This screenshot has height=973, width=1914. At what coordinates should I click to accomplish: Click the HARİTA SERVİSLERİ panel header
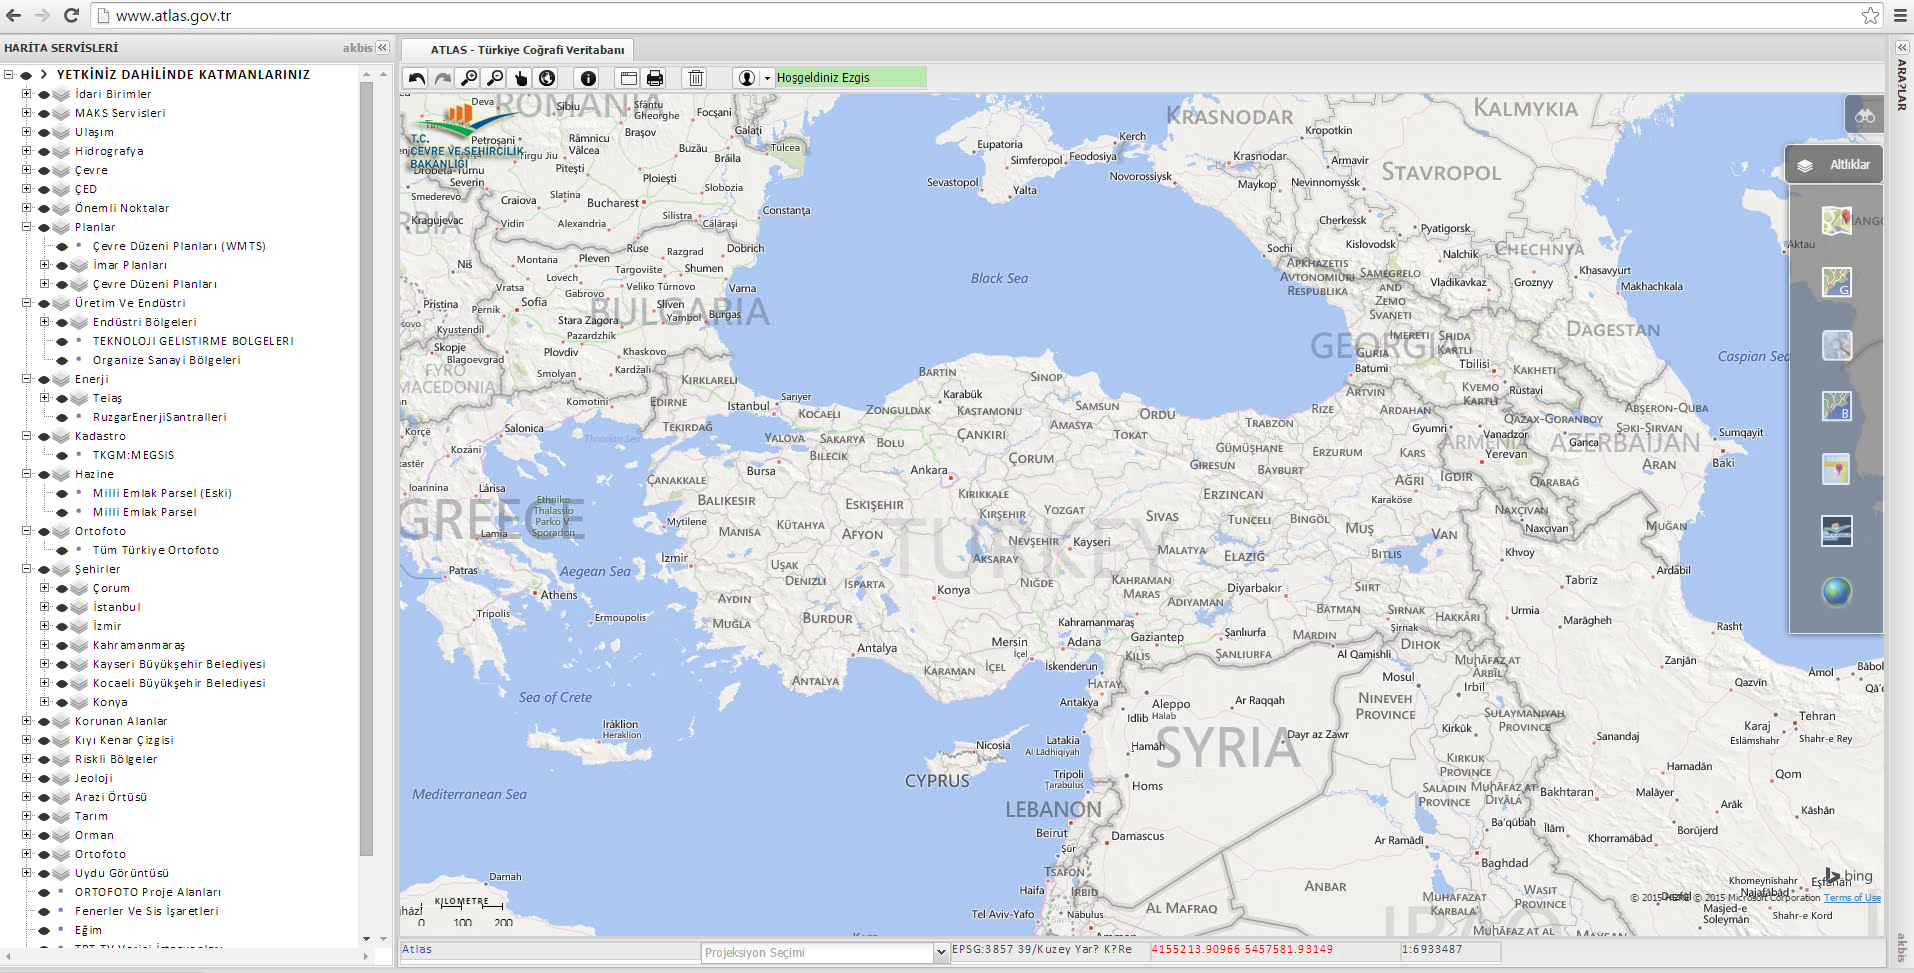[x=61, y=48]
